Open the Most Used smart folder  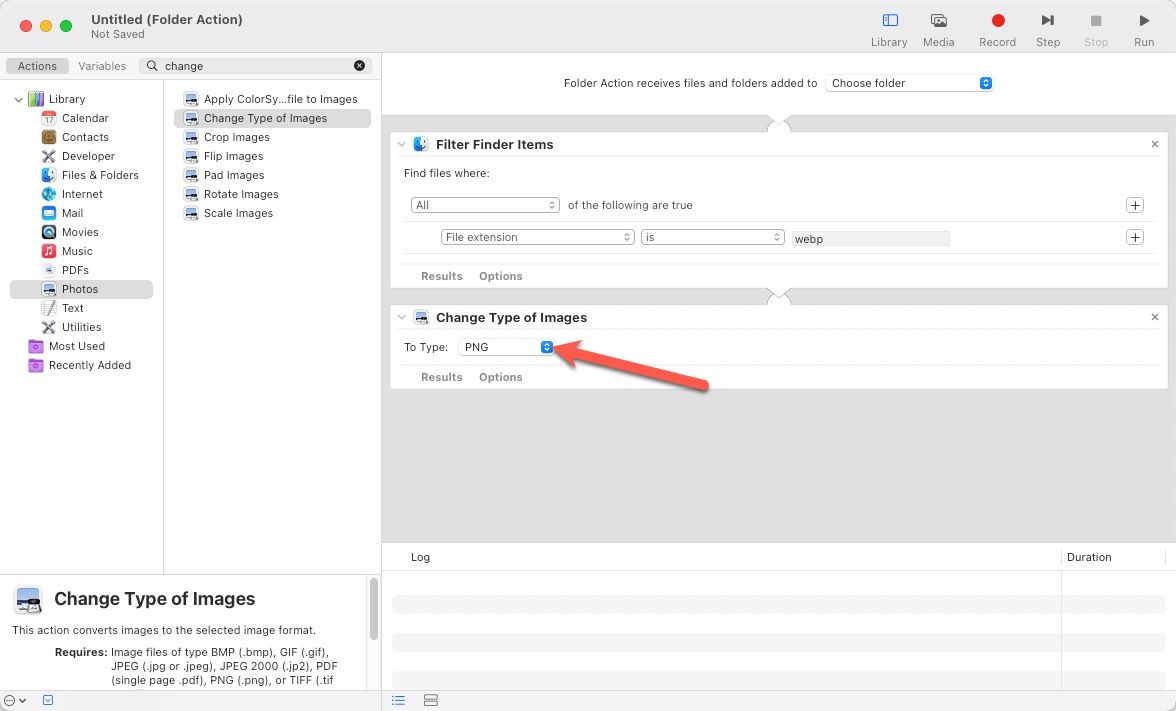click(76, 346)
